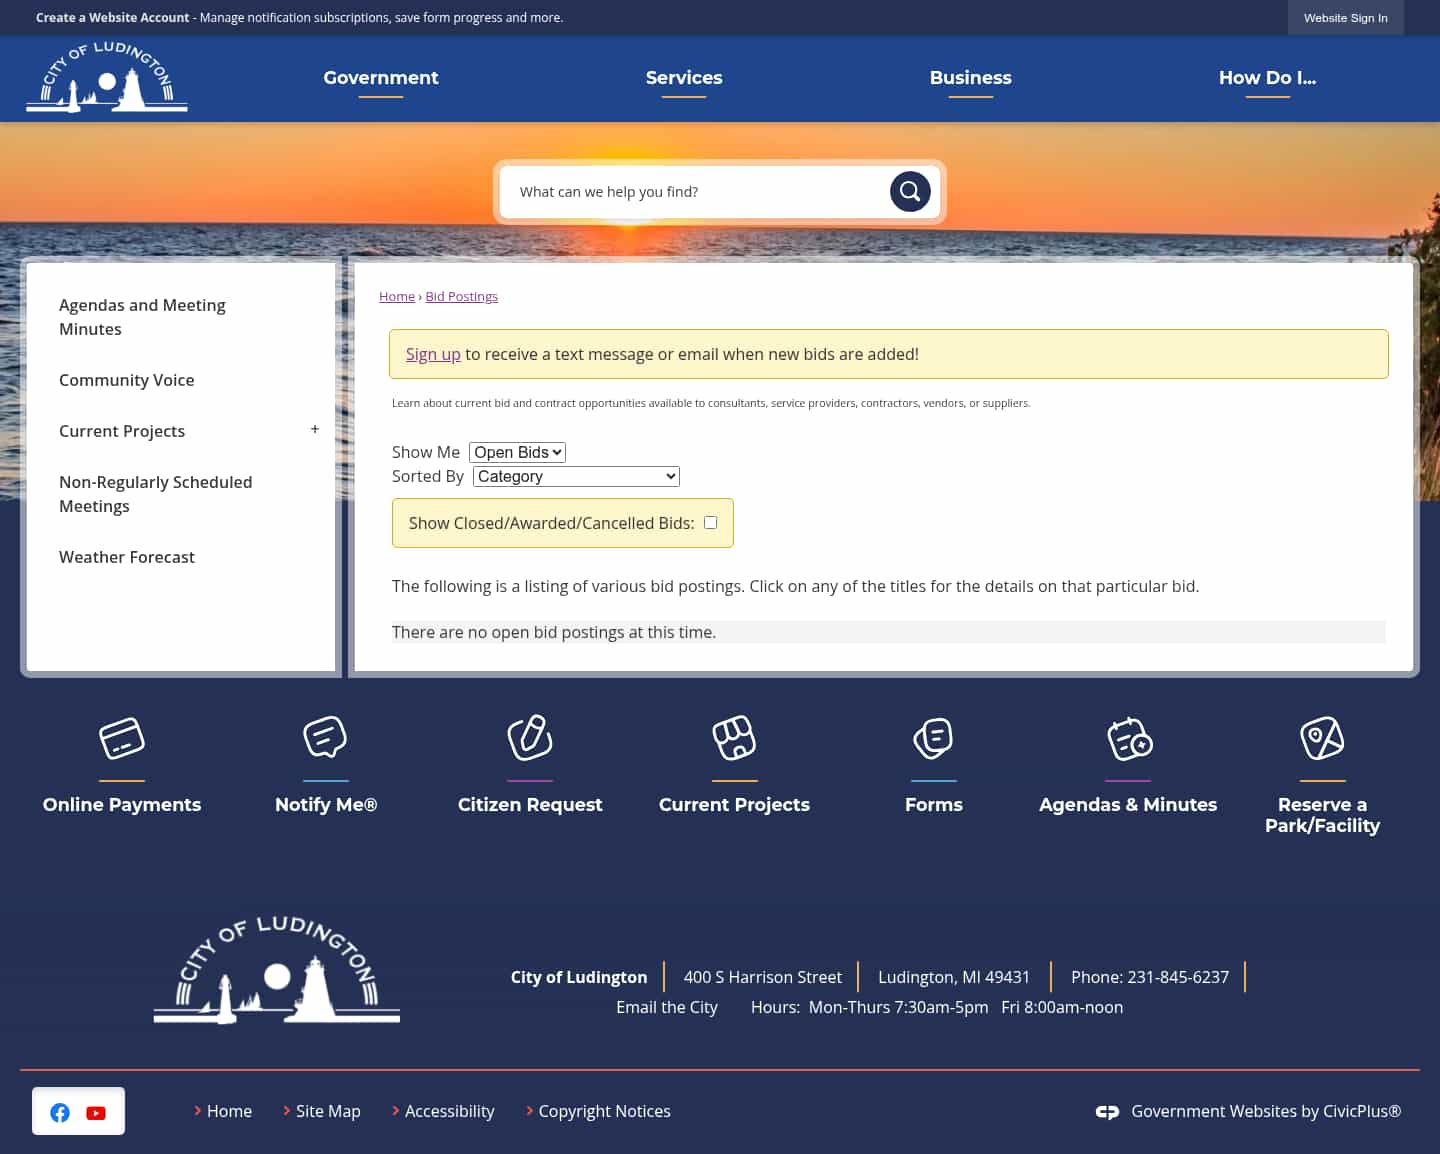Open the footer Accessibility link
The width and height of the screenshot is (1440, 1154).
tap(449, 1111)
